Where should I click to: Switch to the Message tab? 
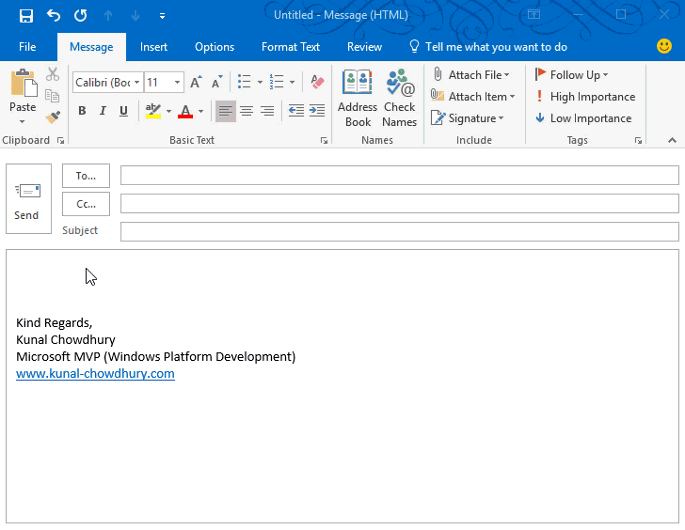91,47
